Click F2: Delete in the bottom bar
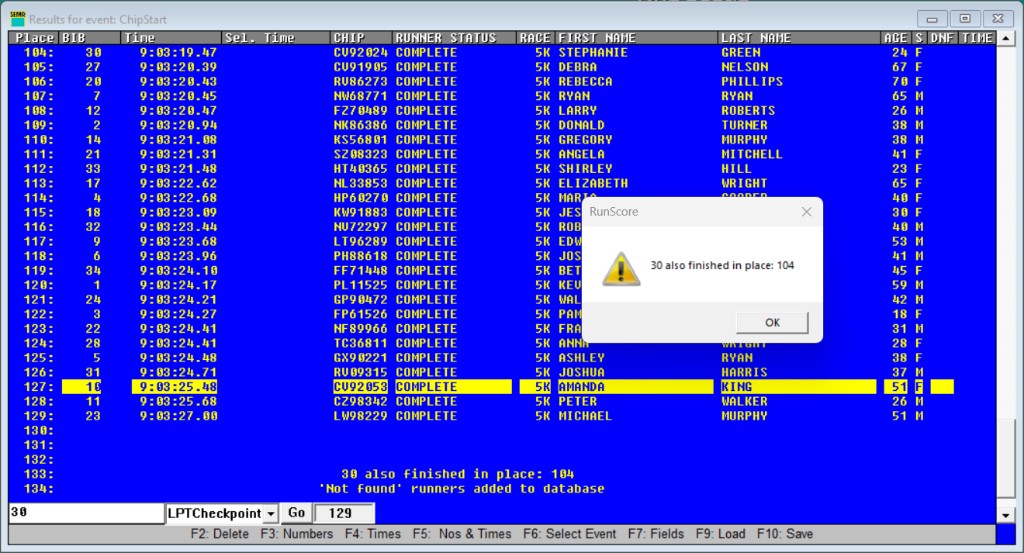This screenshot has height=553, width=1024. point(219,534)
